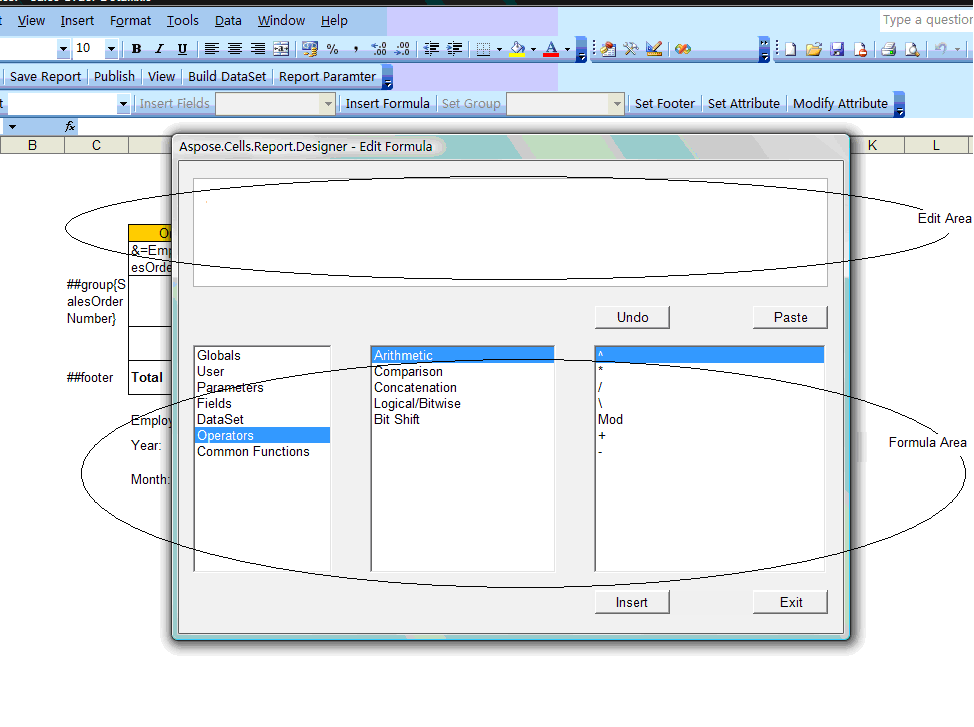Screen dimensions: 974x727
Task: Click the Undo arrow in the toolbar
Action: point(940,49)
